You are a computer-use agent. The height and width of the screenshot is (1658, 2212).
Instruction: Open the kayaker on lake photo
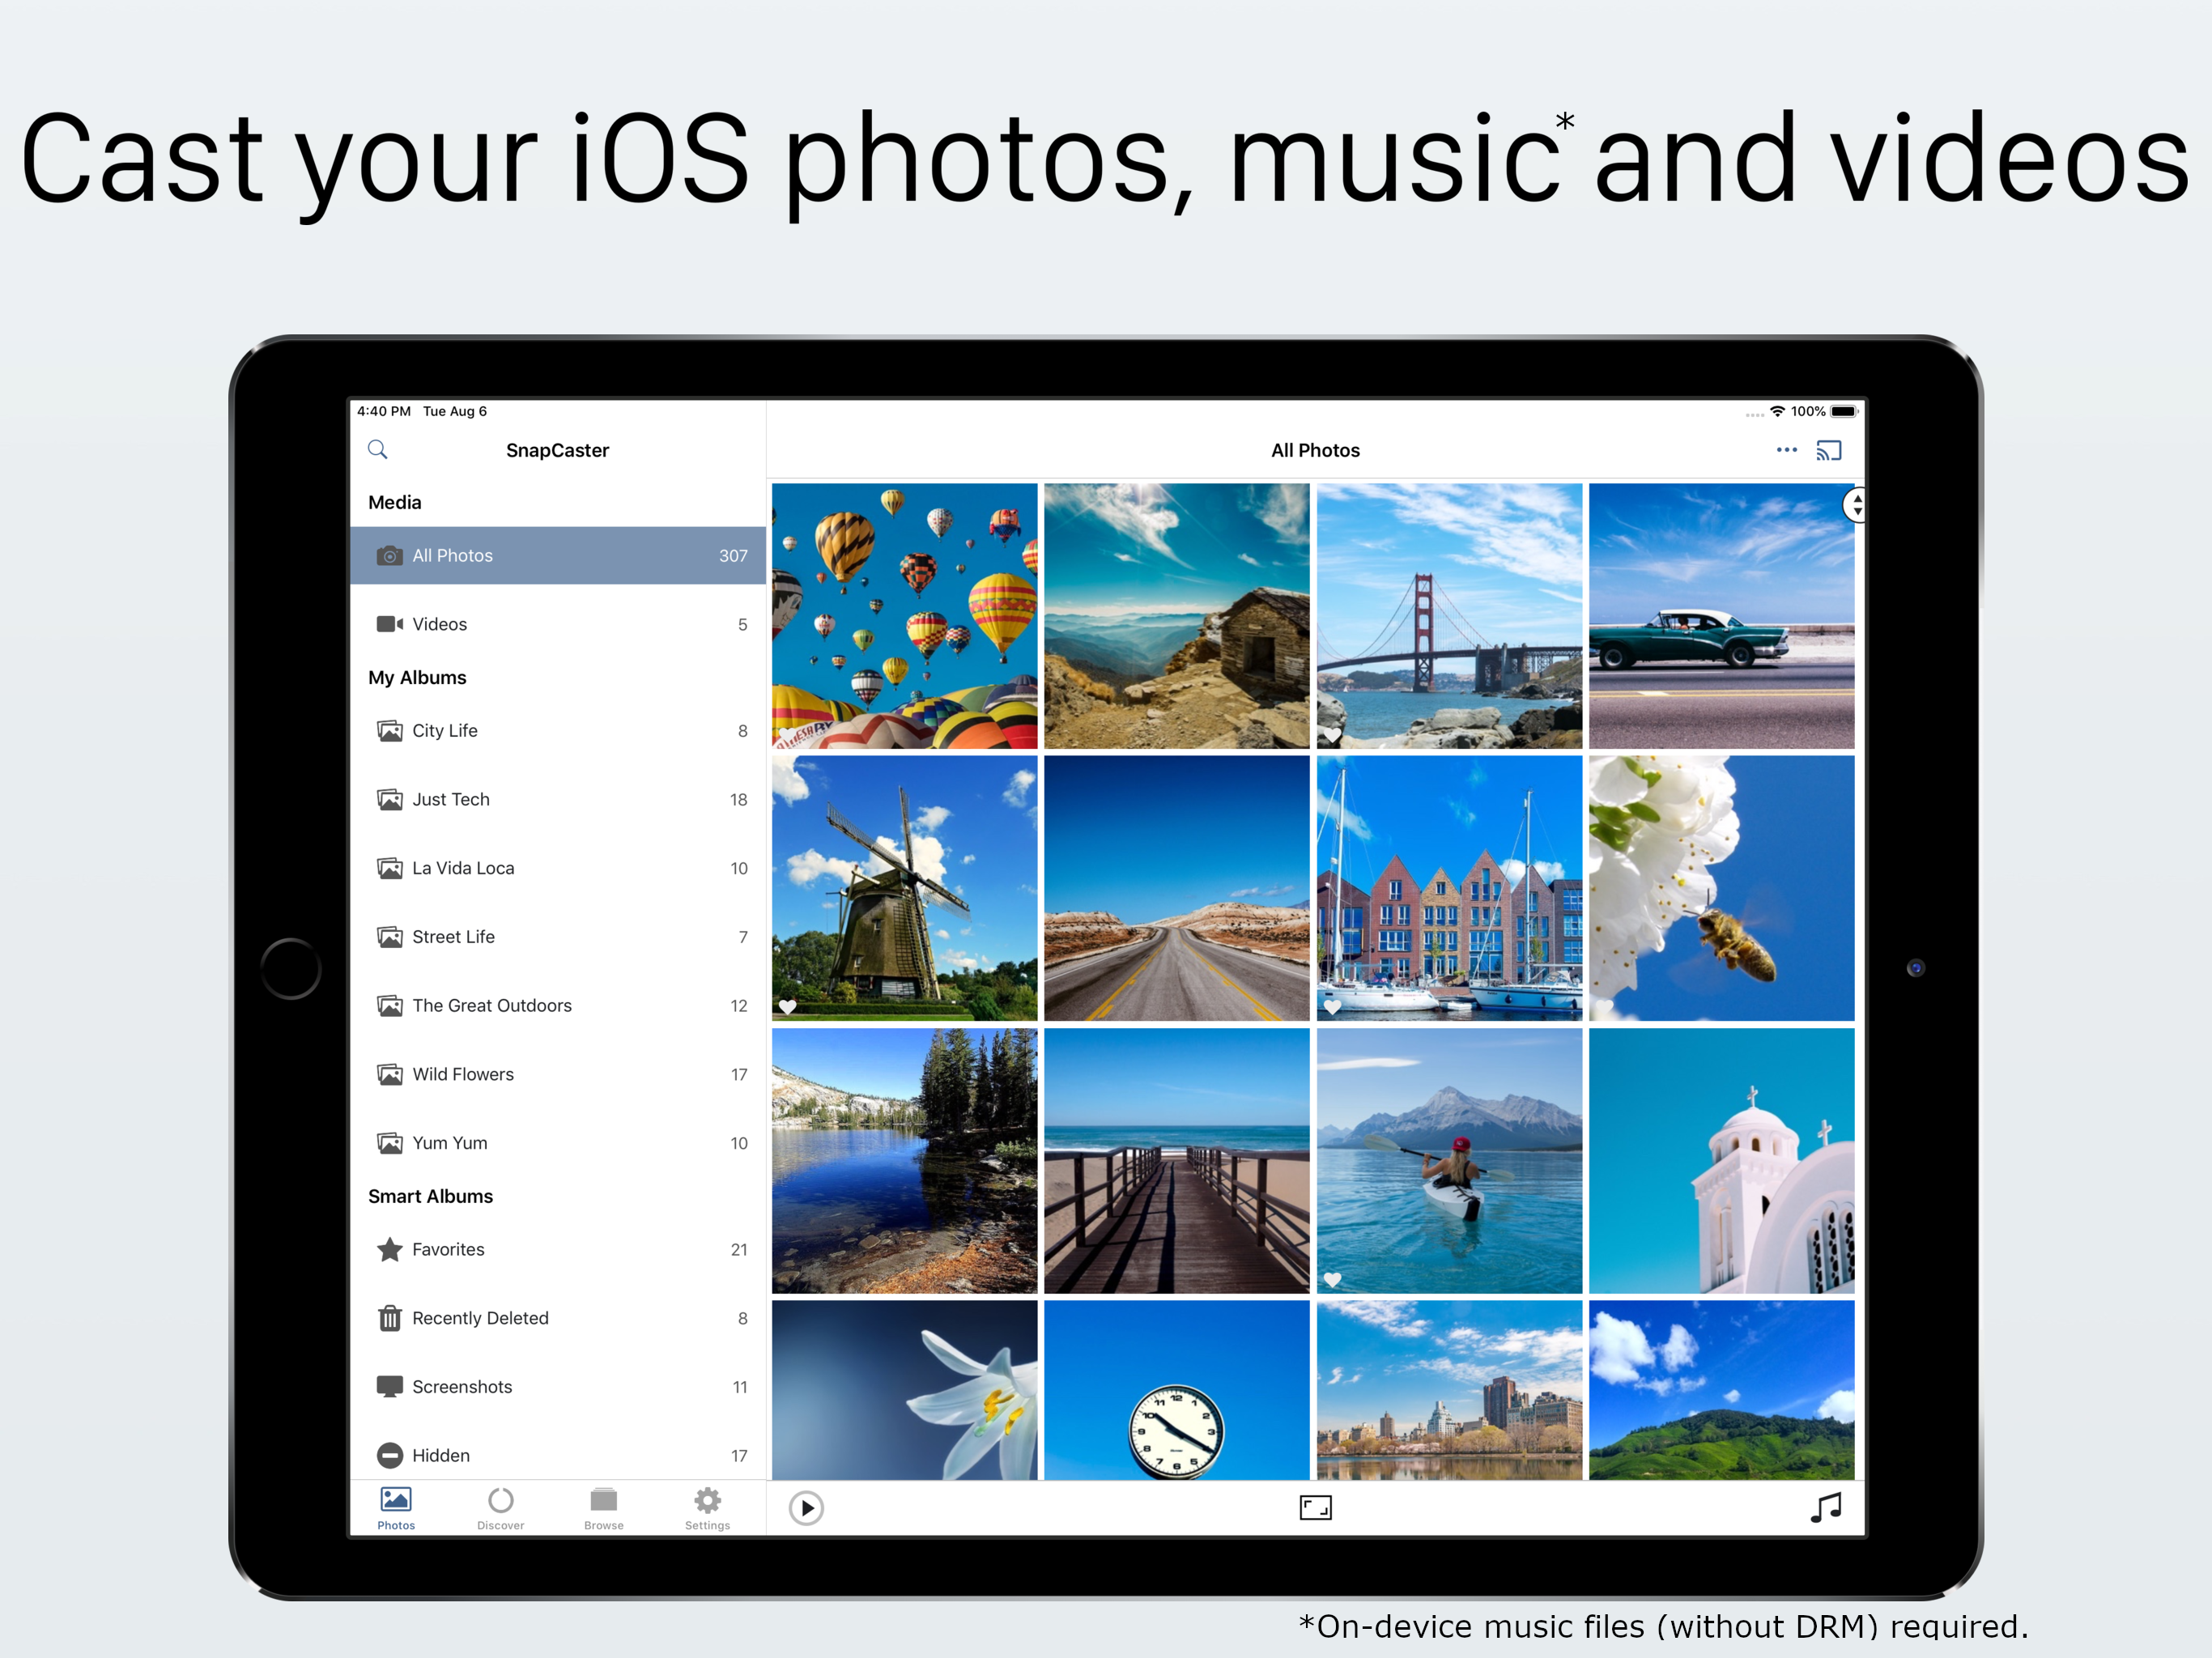1449,1161
